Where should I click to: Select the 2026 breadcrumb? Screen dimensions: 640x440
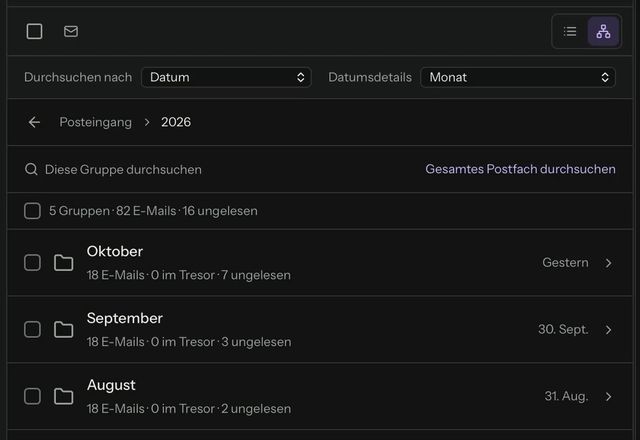click(176, 122)
